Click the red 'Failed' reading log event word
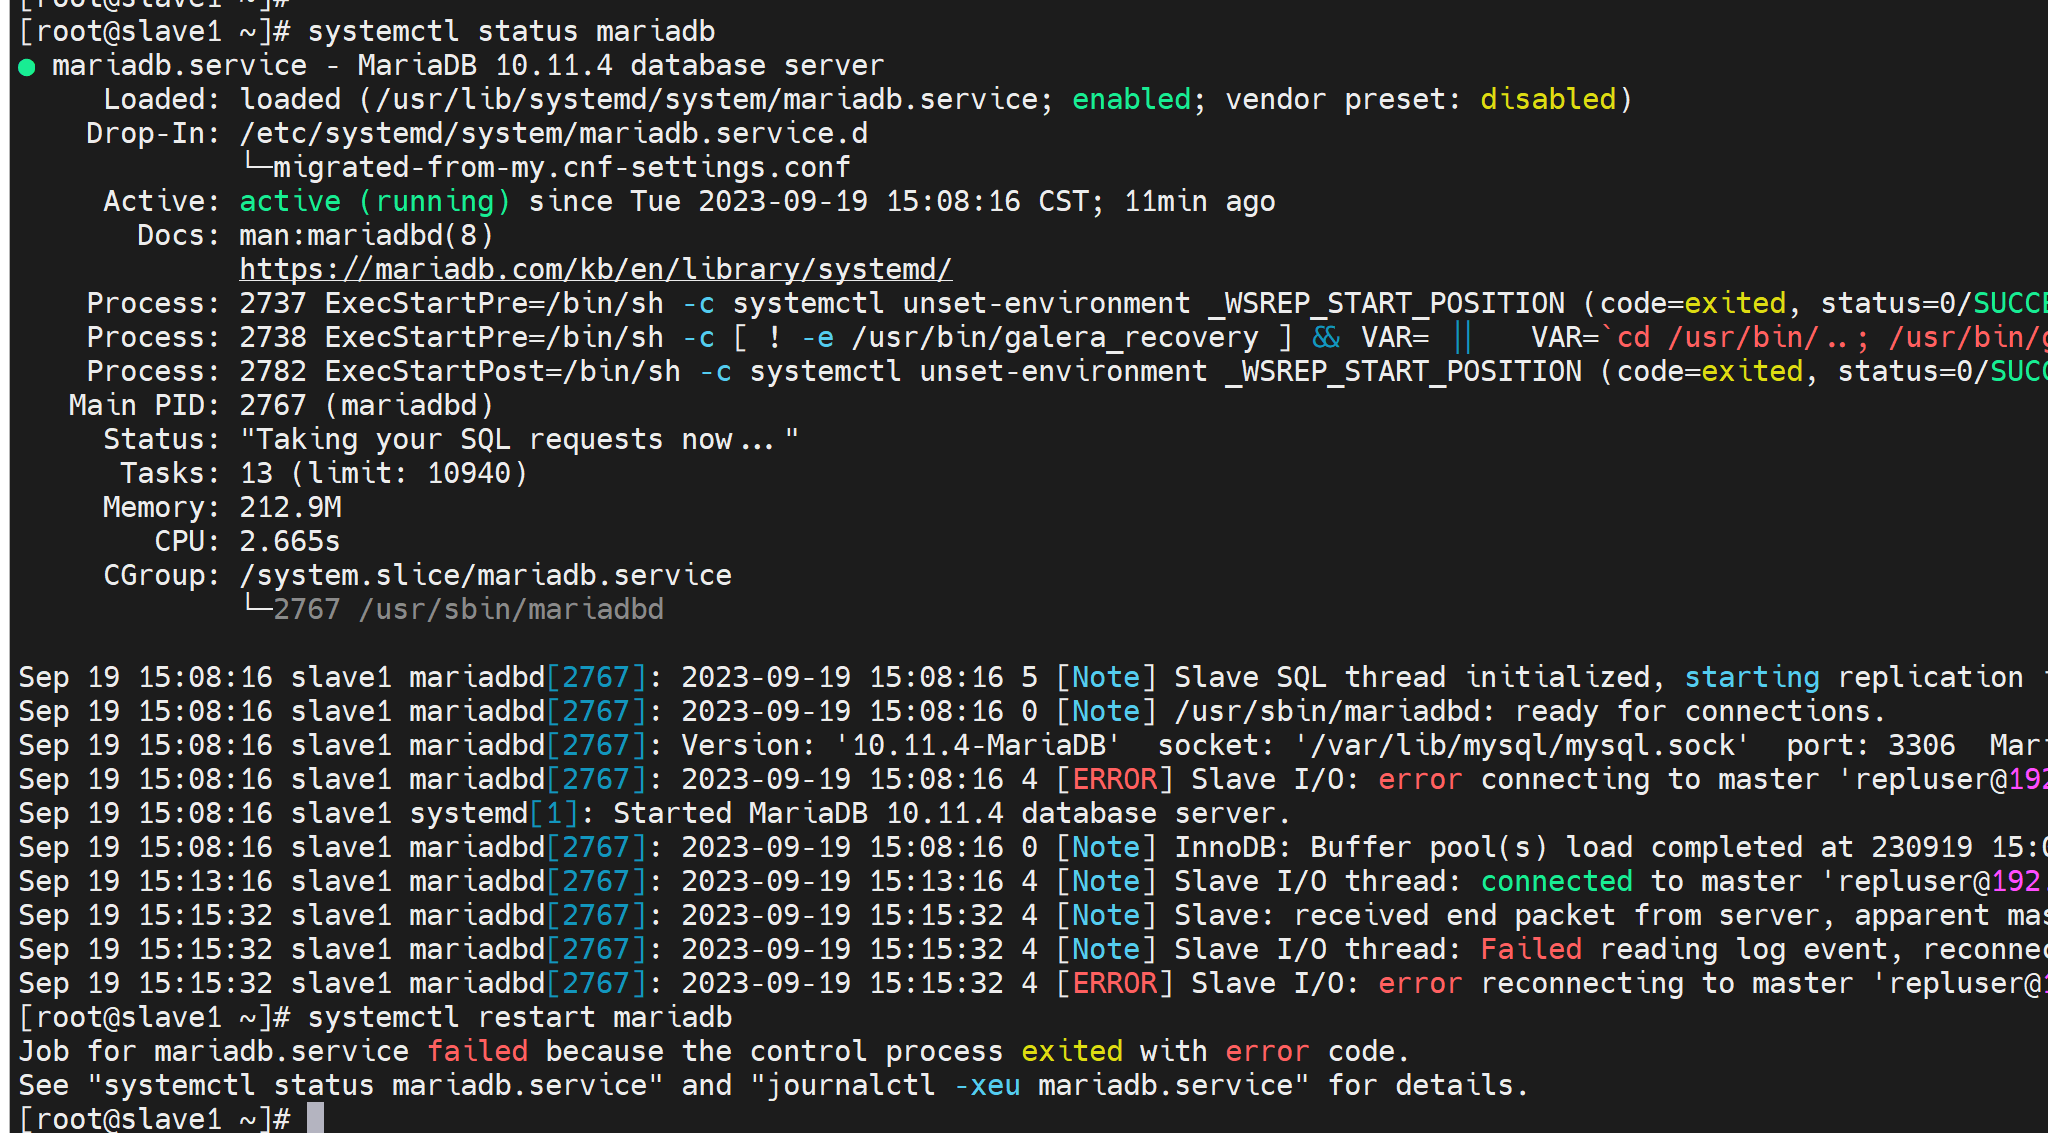 pos(1530,949)
